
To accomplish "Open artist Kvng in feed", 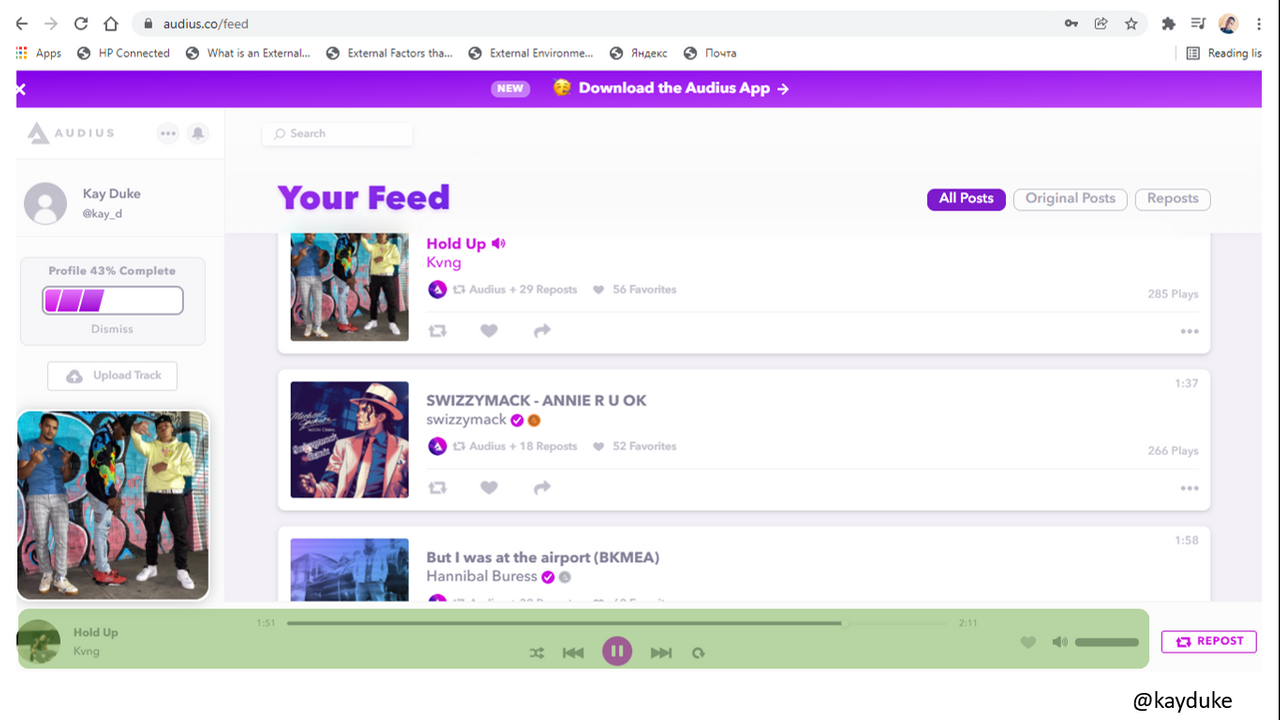I will (444, 262).
